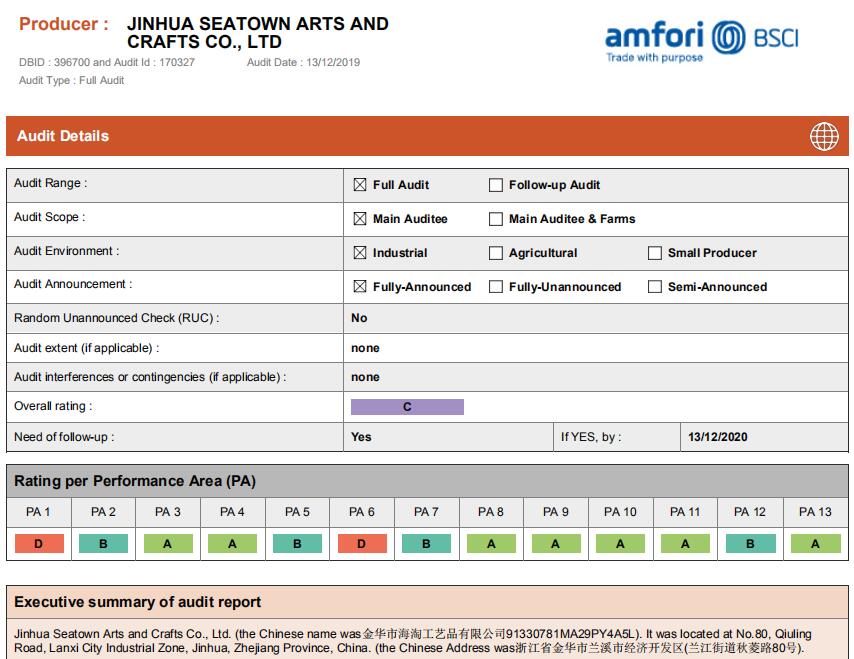Check the Follow-up Audit checkbox
This screenshot has width=854, height=659.
point(496,185)
